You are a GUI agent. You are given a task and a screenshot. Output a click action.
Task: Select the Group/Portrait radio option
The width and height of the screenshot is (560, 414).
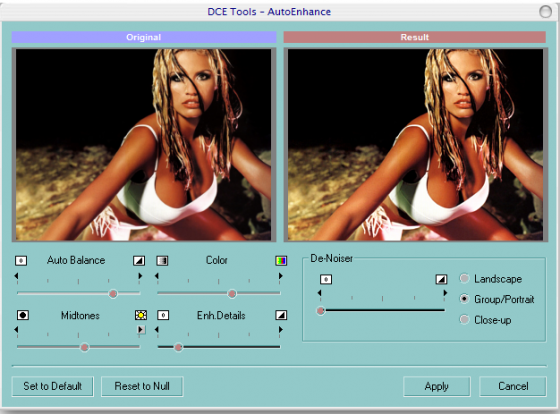(x=464, y=299)
